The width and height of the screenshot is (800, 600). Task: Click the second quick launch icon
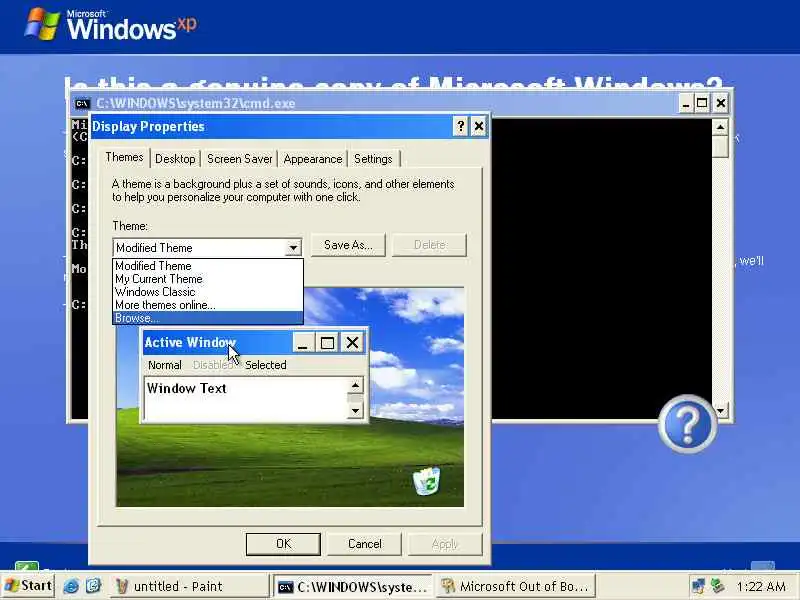click(93, 586)
